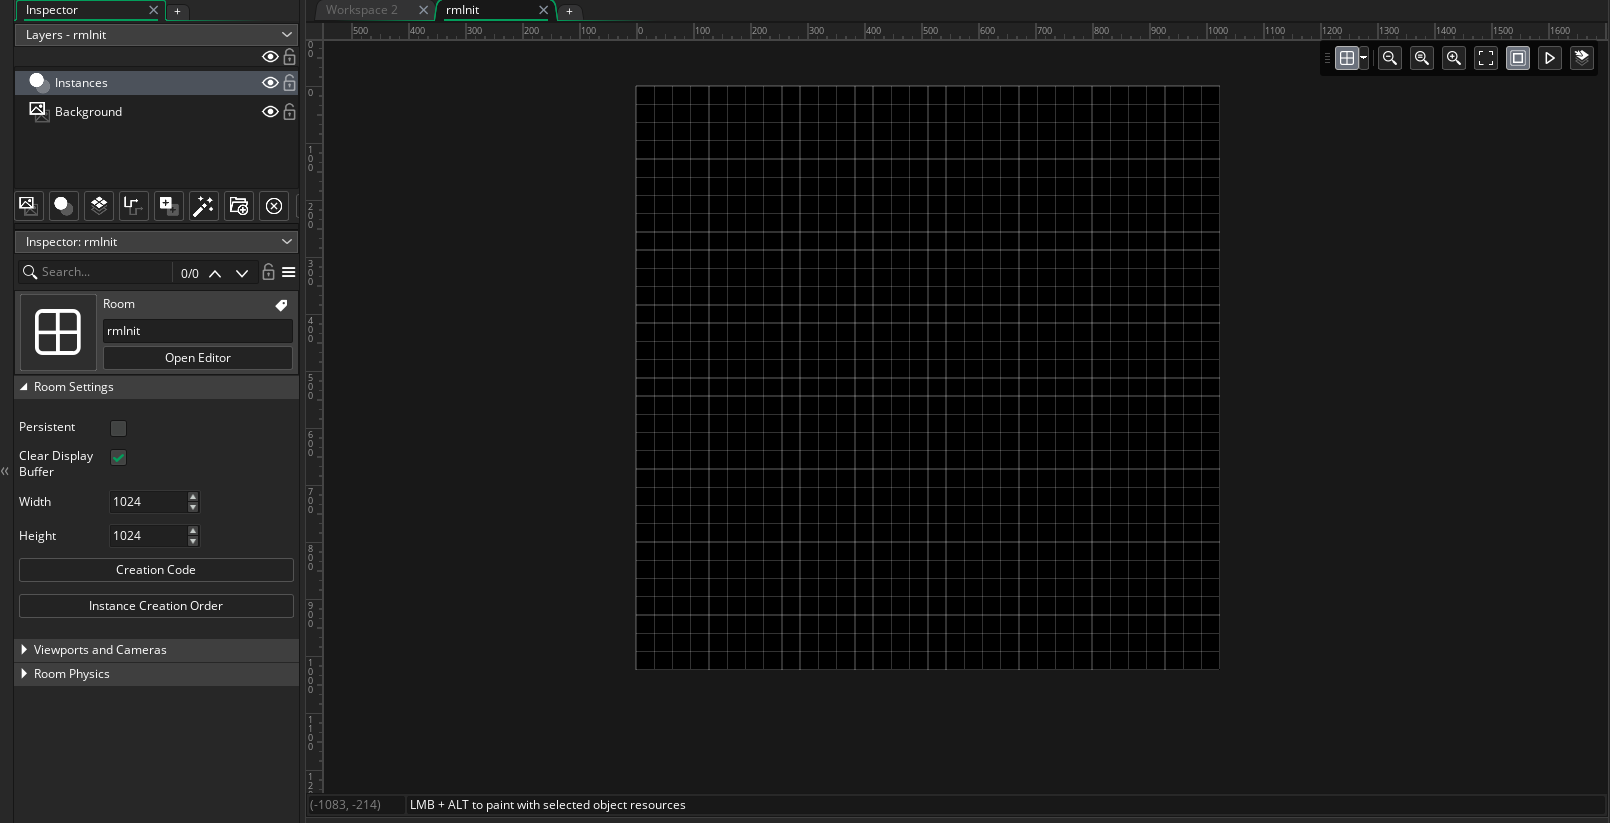Close the Inspector tab
Image resolution: width=1610 pixels, height=823 pixels.
point(153,10)
